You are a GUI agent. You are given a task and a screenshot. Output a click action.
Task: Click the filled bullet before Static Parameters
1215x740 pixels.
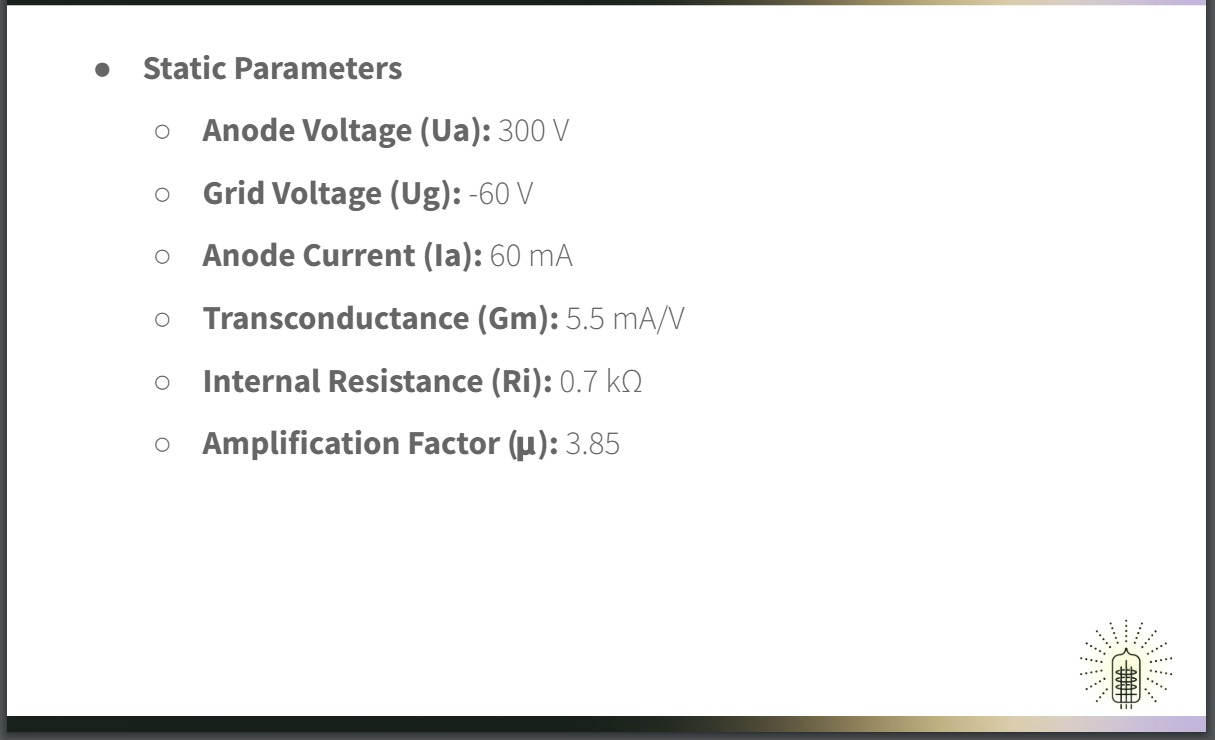tap(101, 70)
